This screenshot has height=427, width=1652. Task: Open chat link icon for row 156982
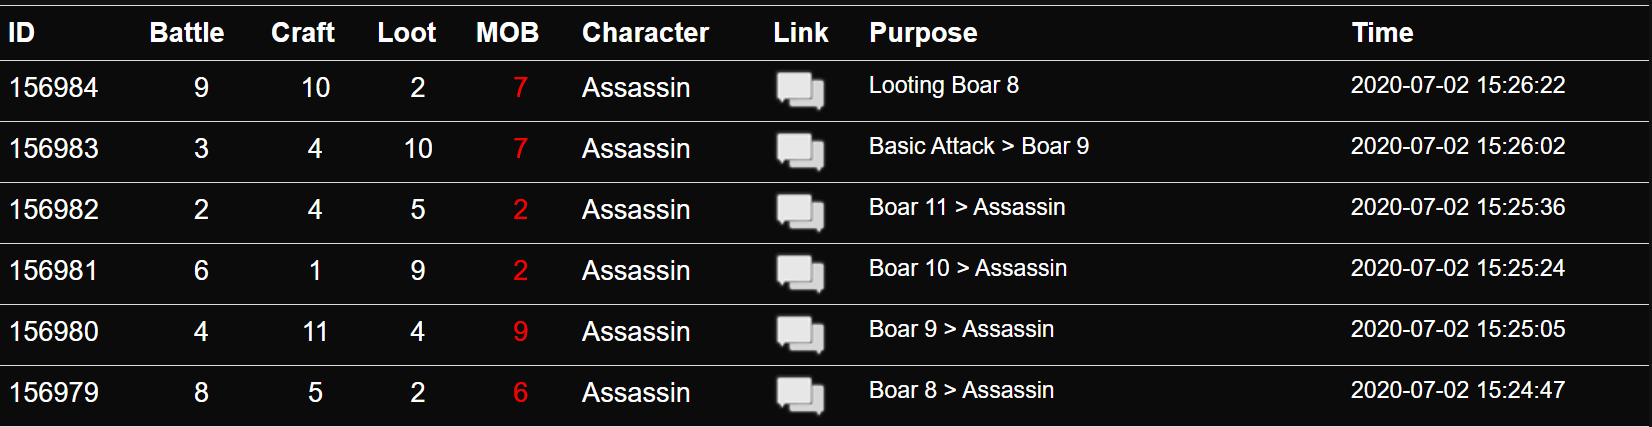click(x=800, y=212)
